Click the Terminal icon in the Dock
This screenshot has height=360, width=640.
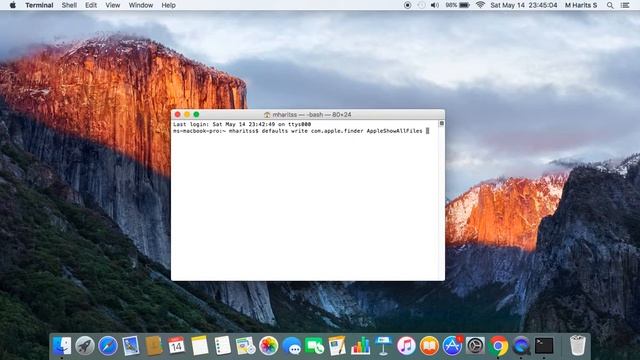click(x=544, y=346)
